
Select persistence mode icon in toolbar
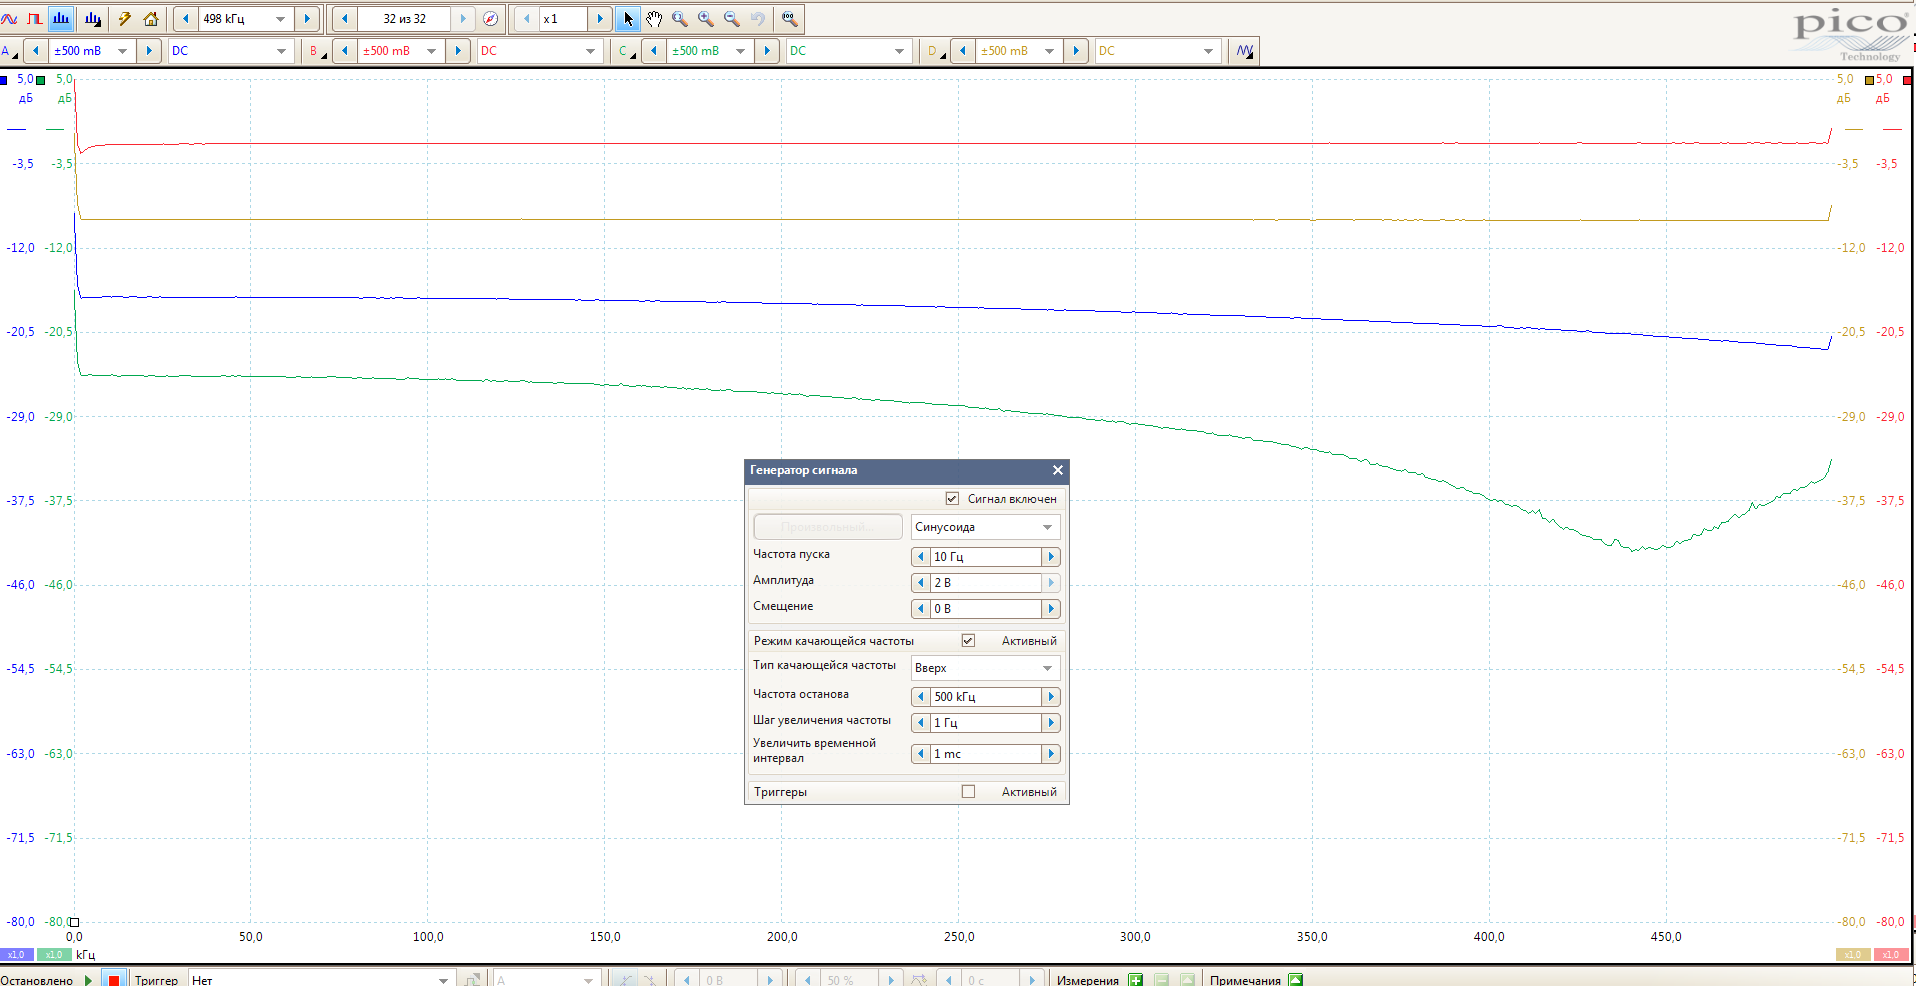pyautogui.click(x=35, y=19)
